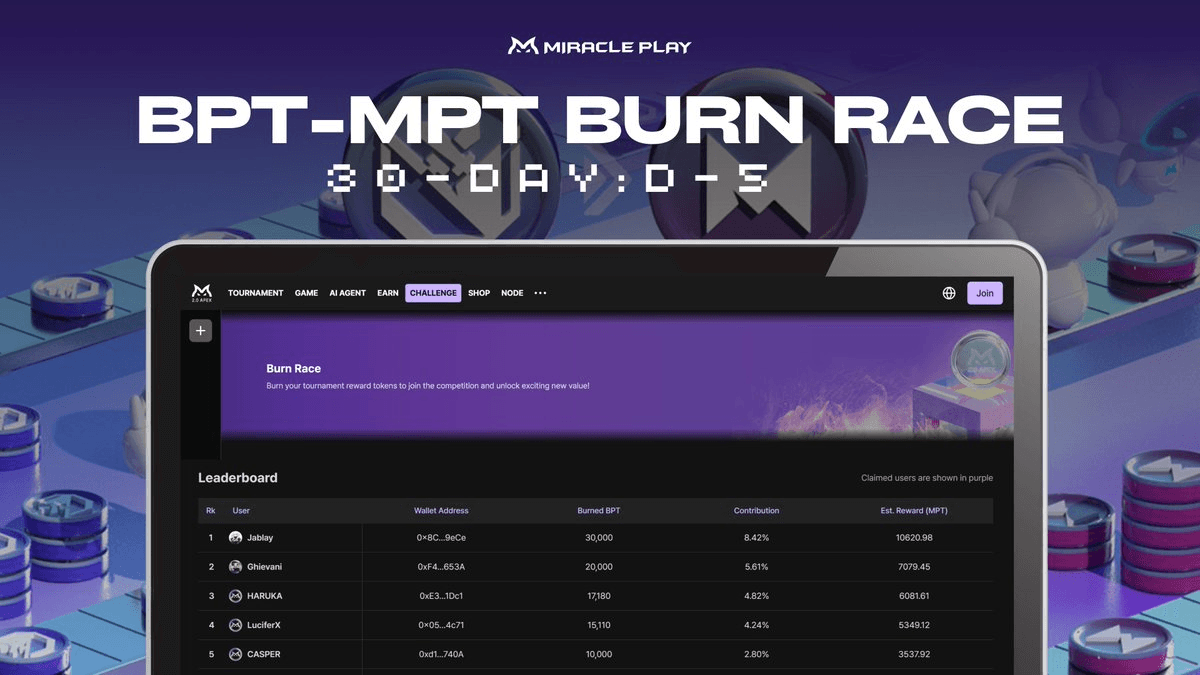Click Jablay's avatar icon
The width and height of the screenshot is (1200, 675).
(x=235, y=538)
